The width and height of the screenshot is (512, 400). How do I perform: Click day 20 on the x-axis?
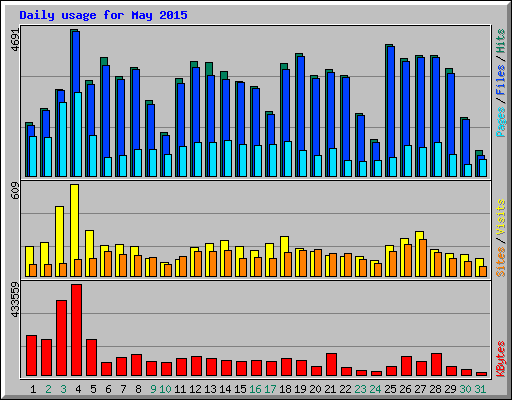coord(315,389)
